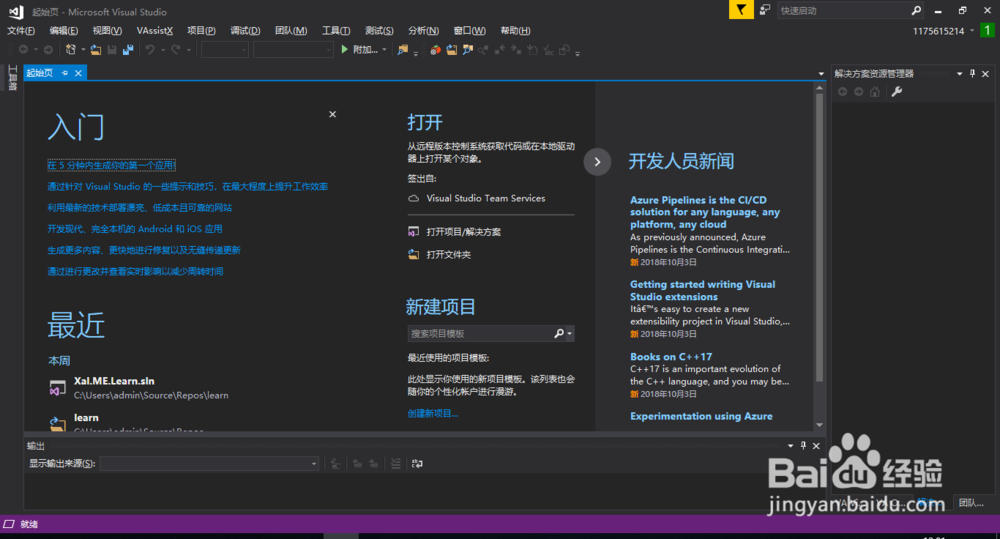Open account dropdown beside 1175615214
The image size is (1000, 539).
pyautogui.click(x=972, y=30)
